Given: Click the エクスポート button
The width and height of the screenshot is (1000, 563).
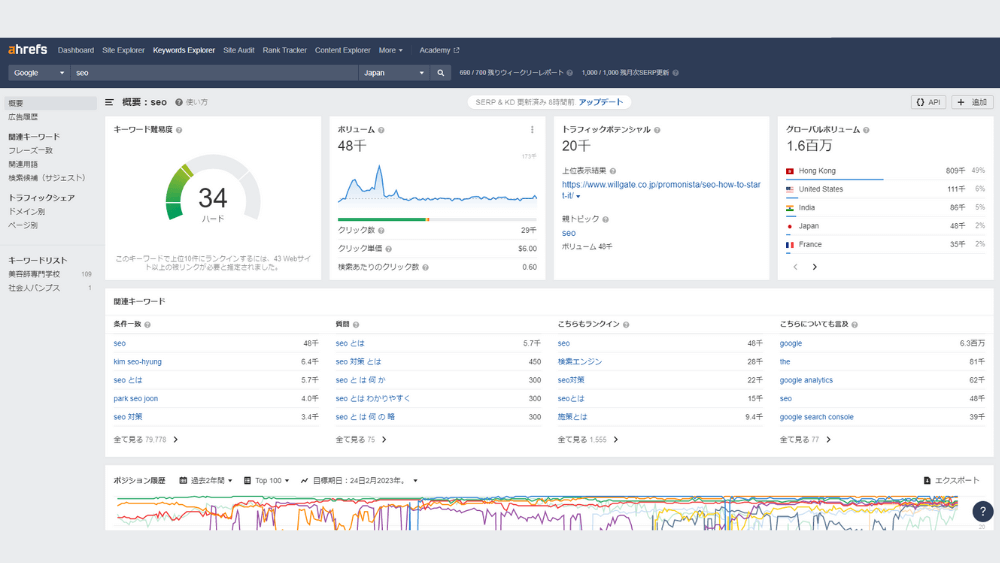Looking at the screenshot, I should [952, 481].
